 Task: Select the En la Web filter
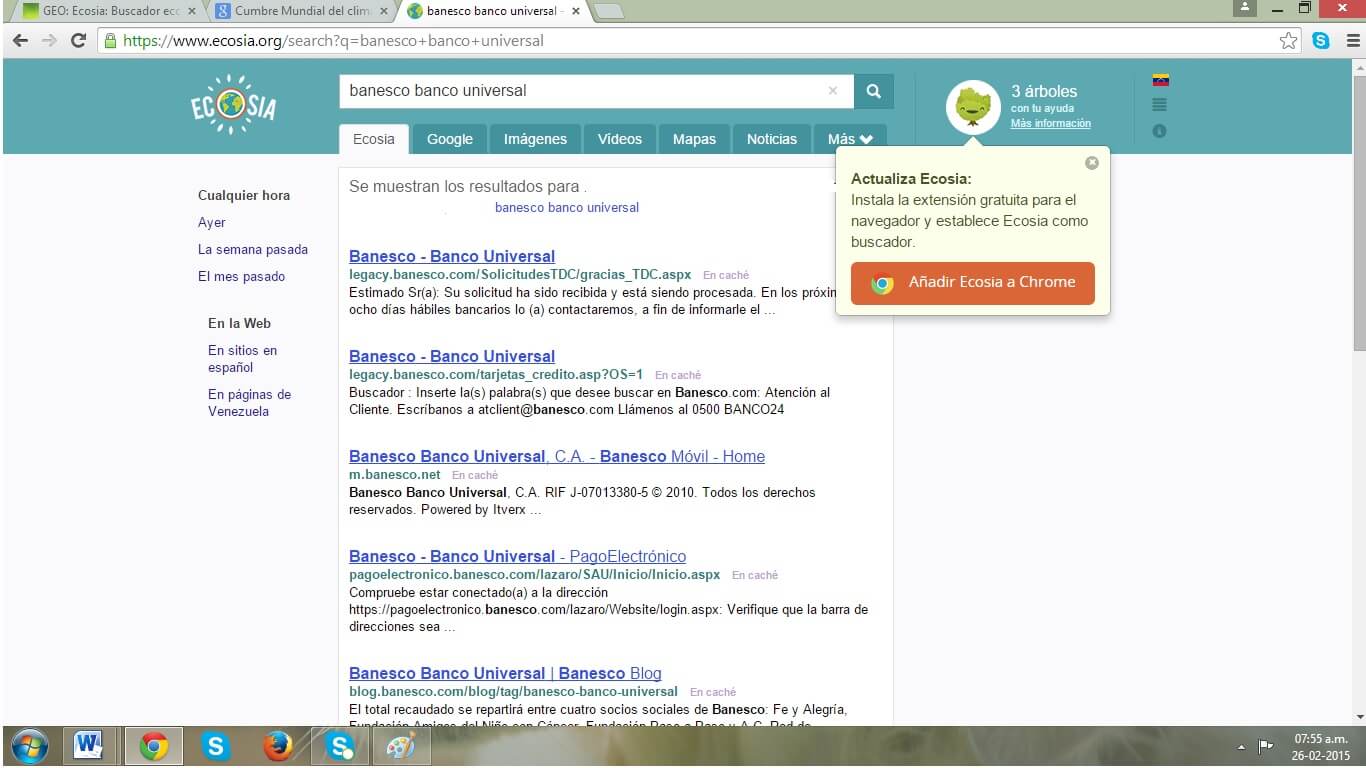(x=239, y=324)
